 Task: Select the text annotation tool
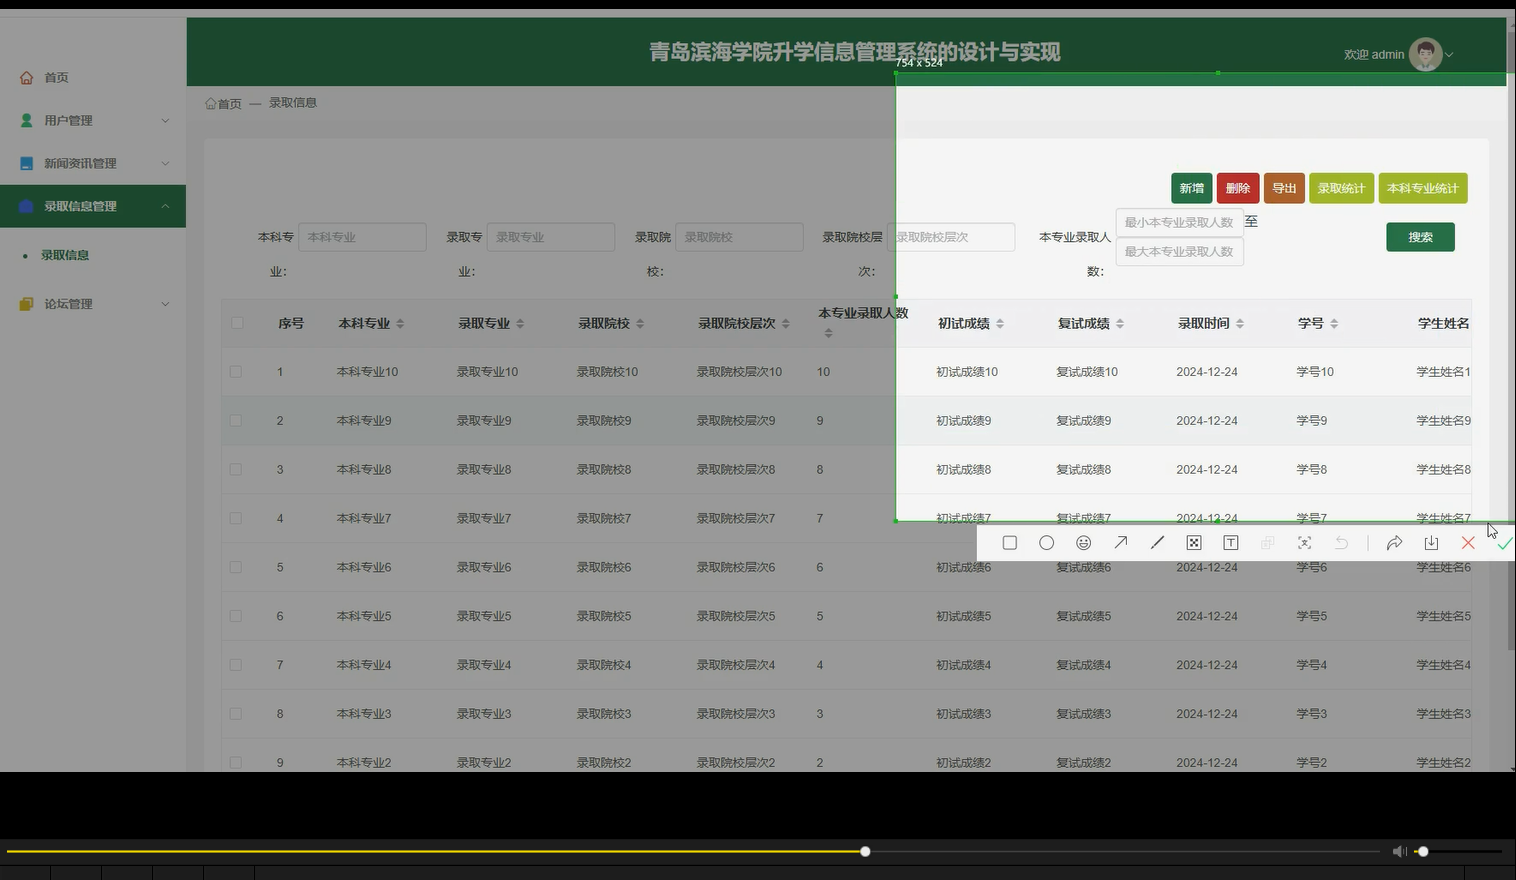tap(1230, 542)
